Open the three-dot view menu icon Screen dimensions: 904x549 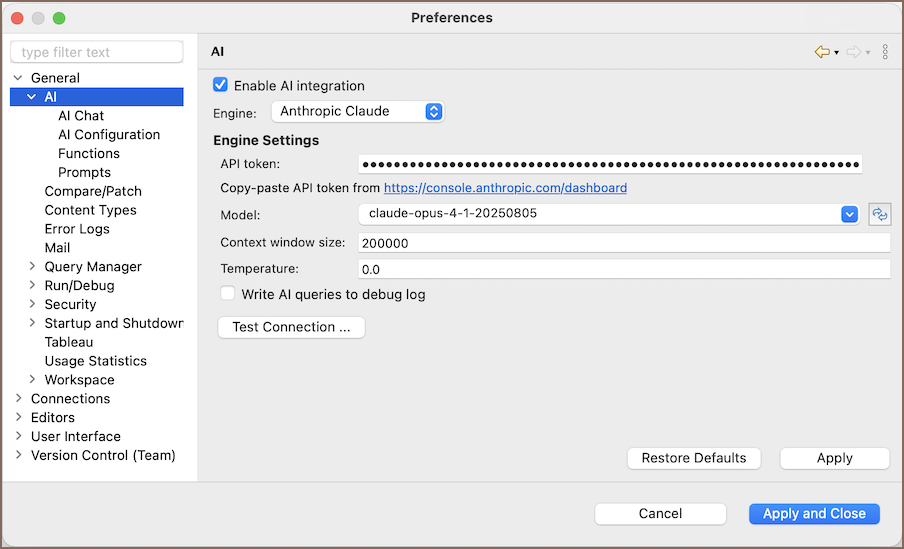(x=885, y=52)
